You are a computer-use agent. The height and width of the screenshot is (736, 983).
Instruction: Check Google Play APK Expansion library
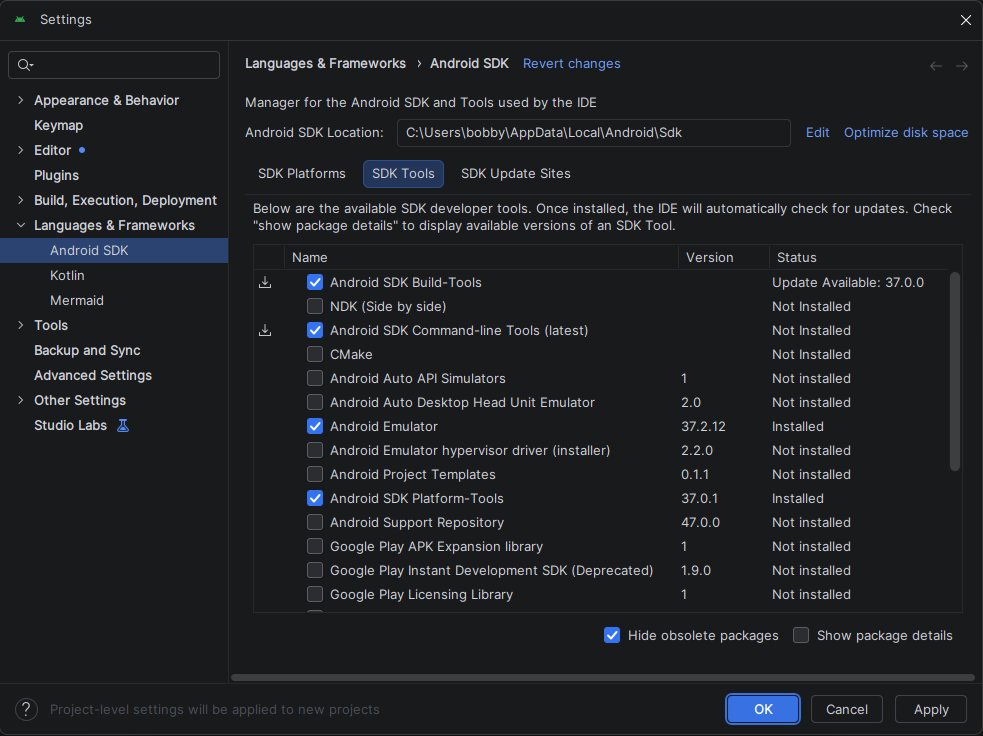[x=315, y=546]
